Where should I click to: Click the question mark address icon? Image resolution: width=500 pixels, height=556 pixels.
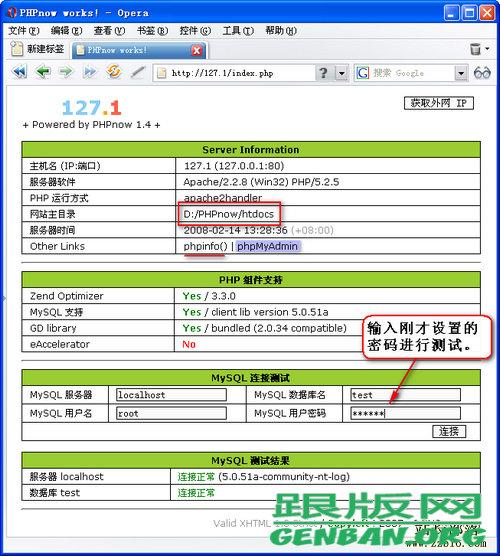point(323,73)
